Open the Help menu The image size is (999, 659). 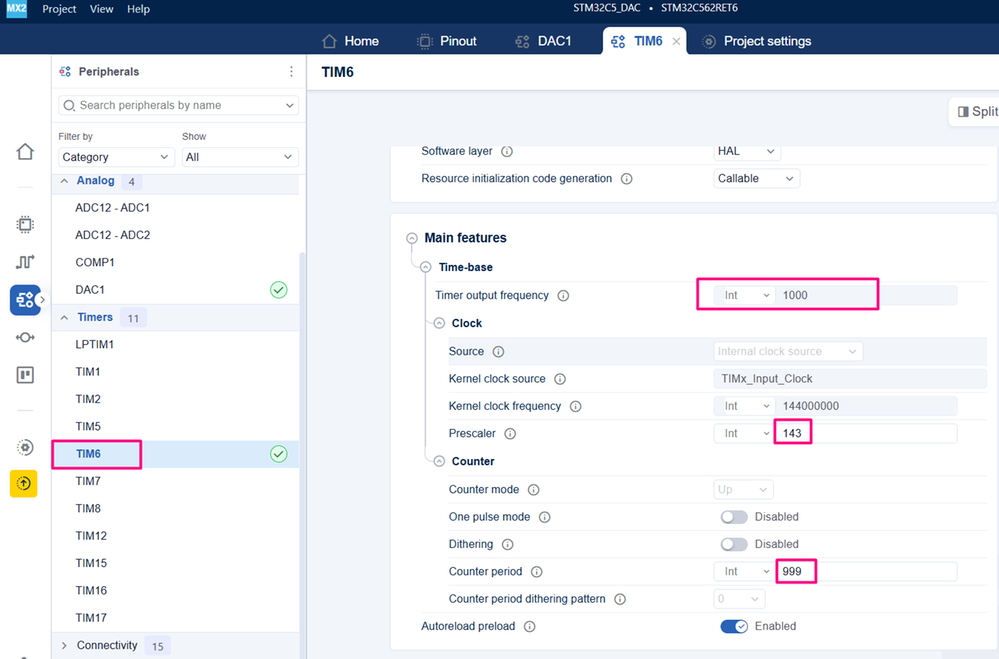138,9
